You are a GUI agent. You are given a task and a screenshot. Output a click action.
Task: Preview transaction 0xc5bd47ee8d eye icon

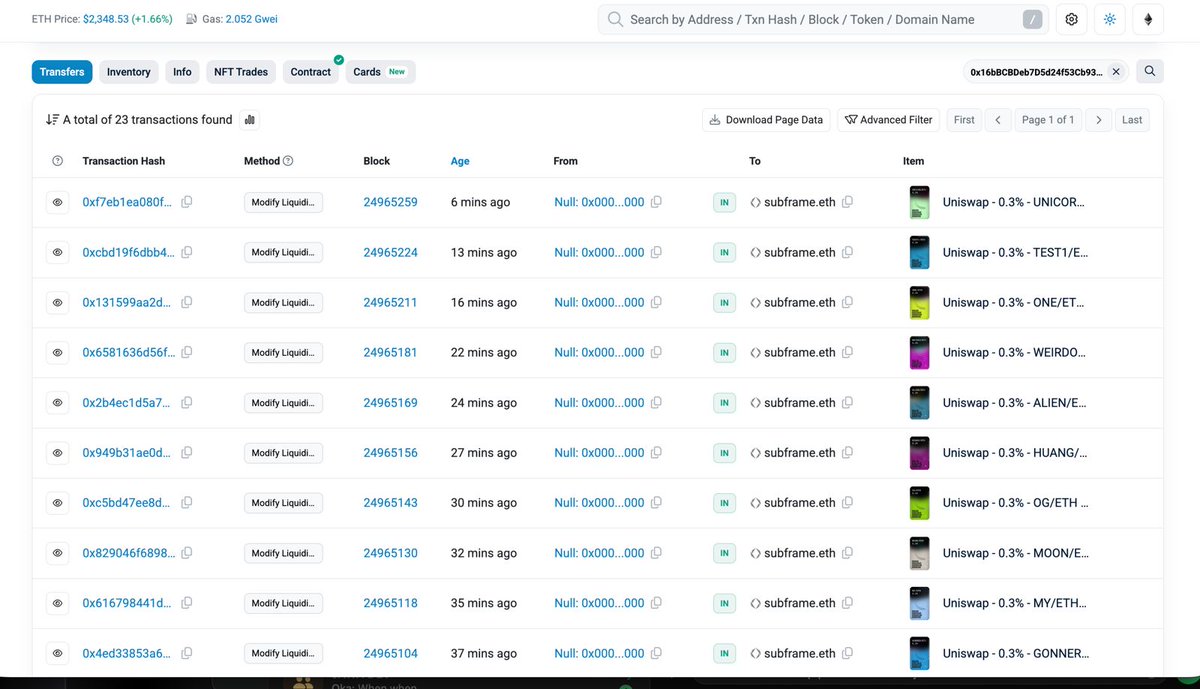pyautogui.click(x=58, y=503)
